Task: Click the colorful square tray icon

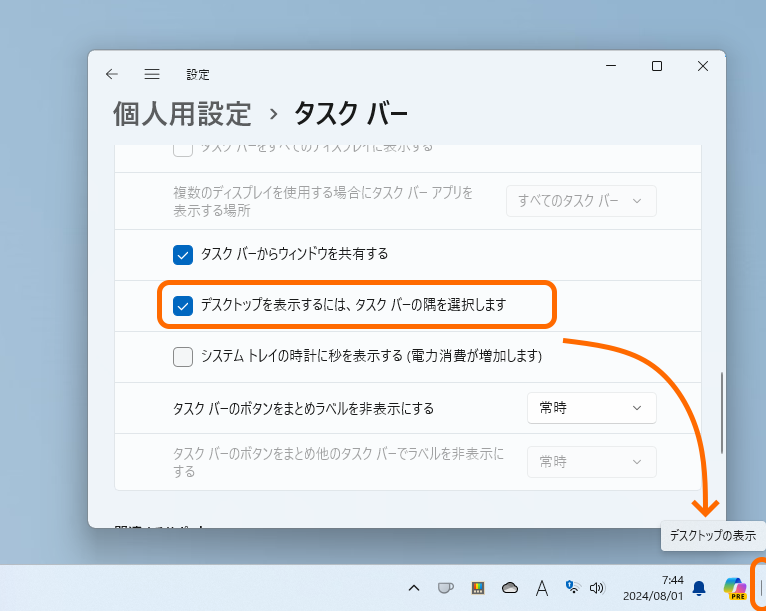Action: point(478,588)
